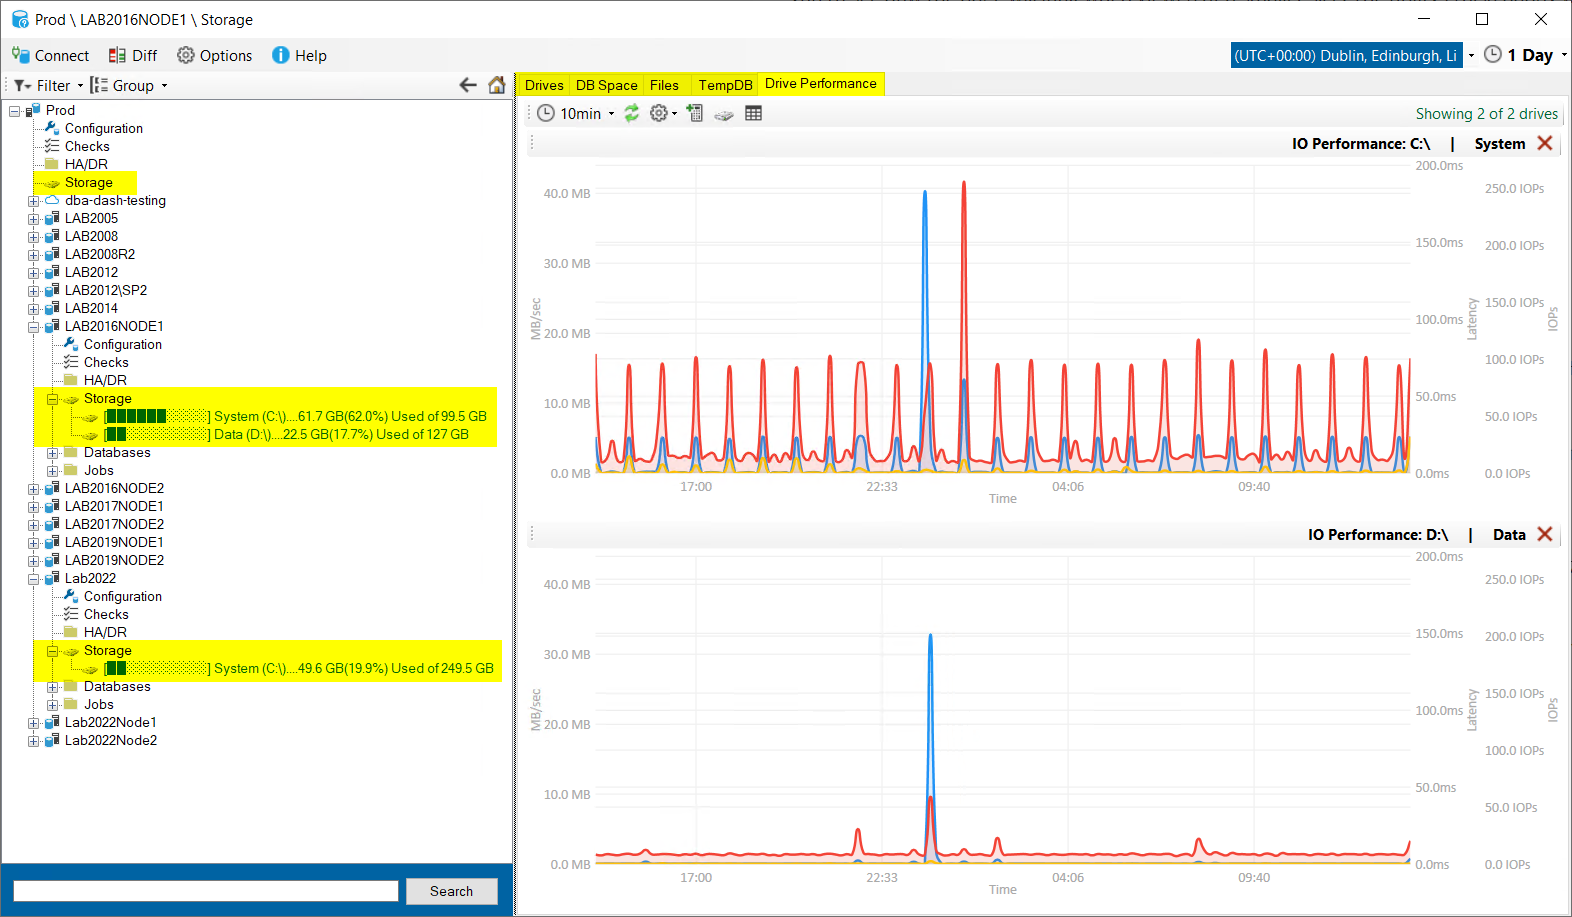Viewport: 1572px width, 917px height.
Task: Click the Search button
Action: point(451,891)
